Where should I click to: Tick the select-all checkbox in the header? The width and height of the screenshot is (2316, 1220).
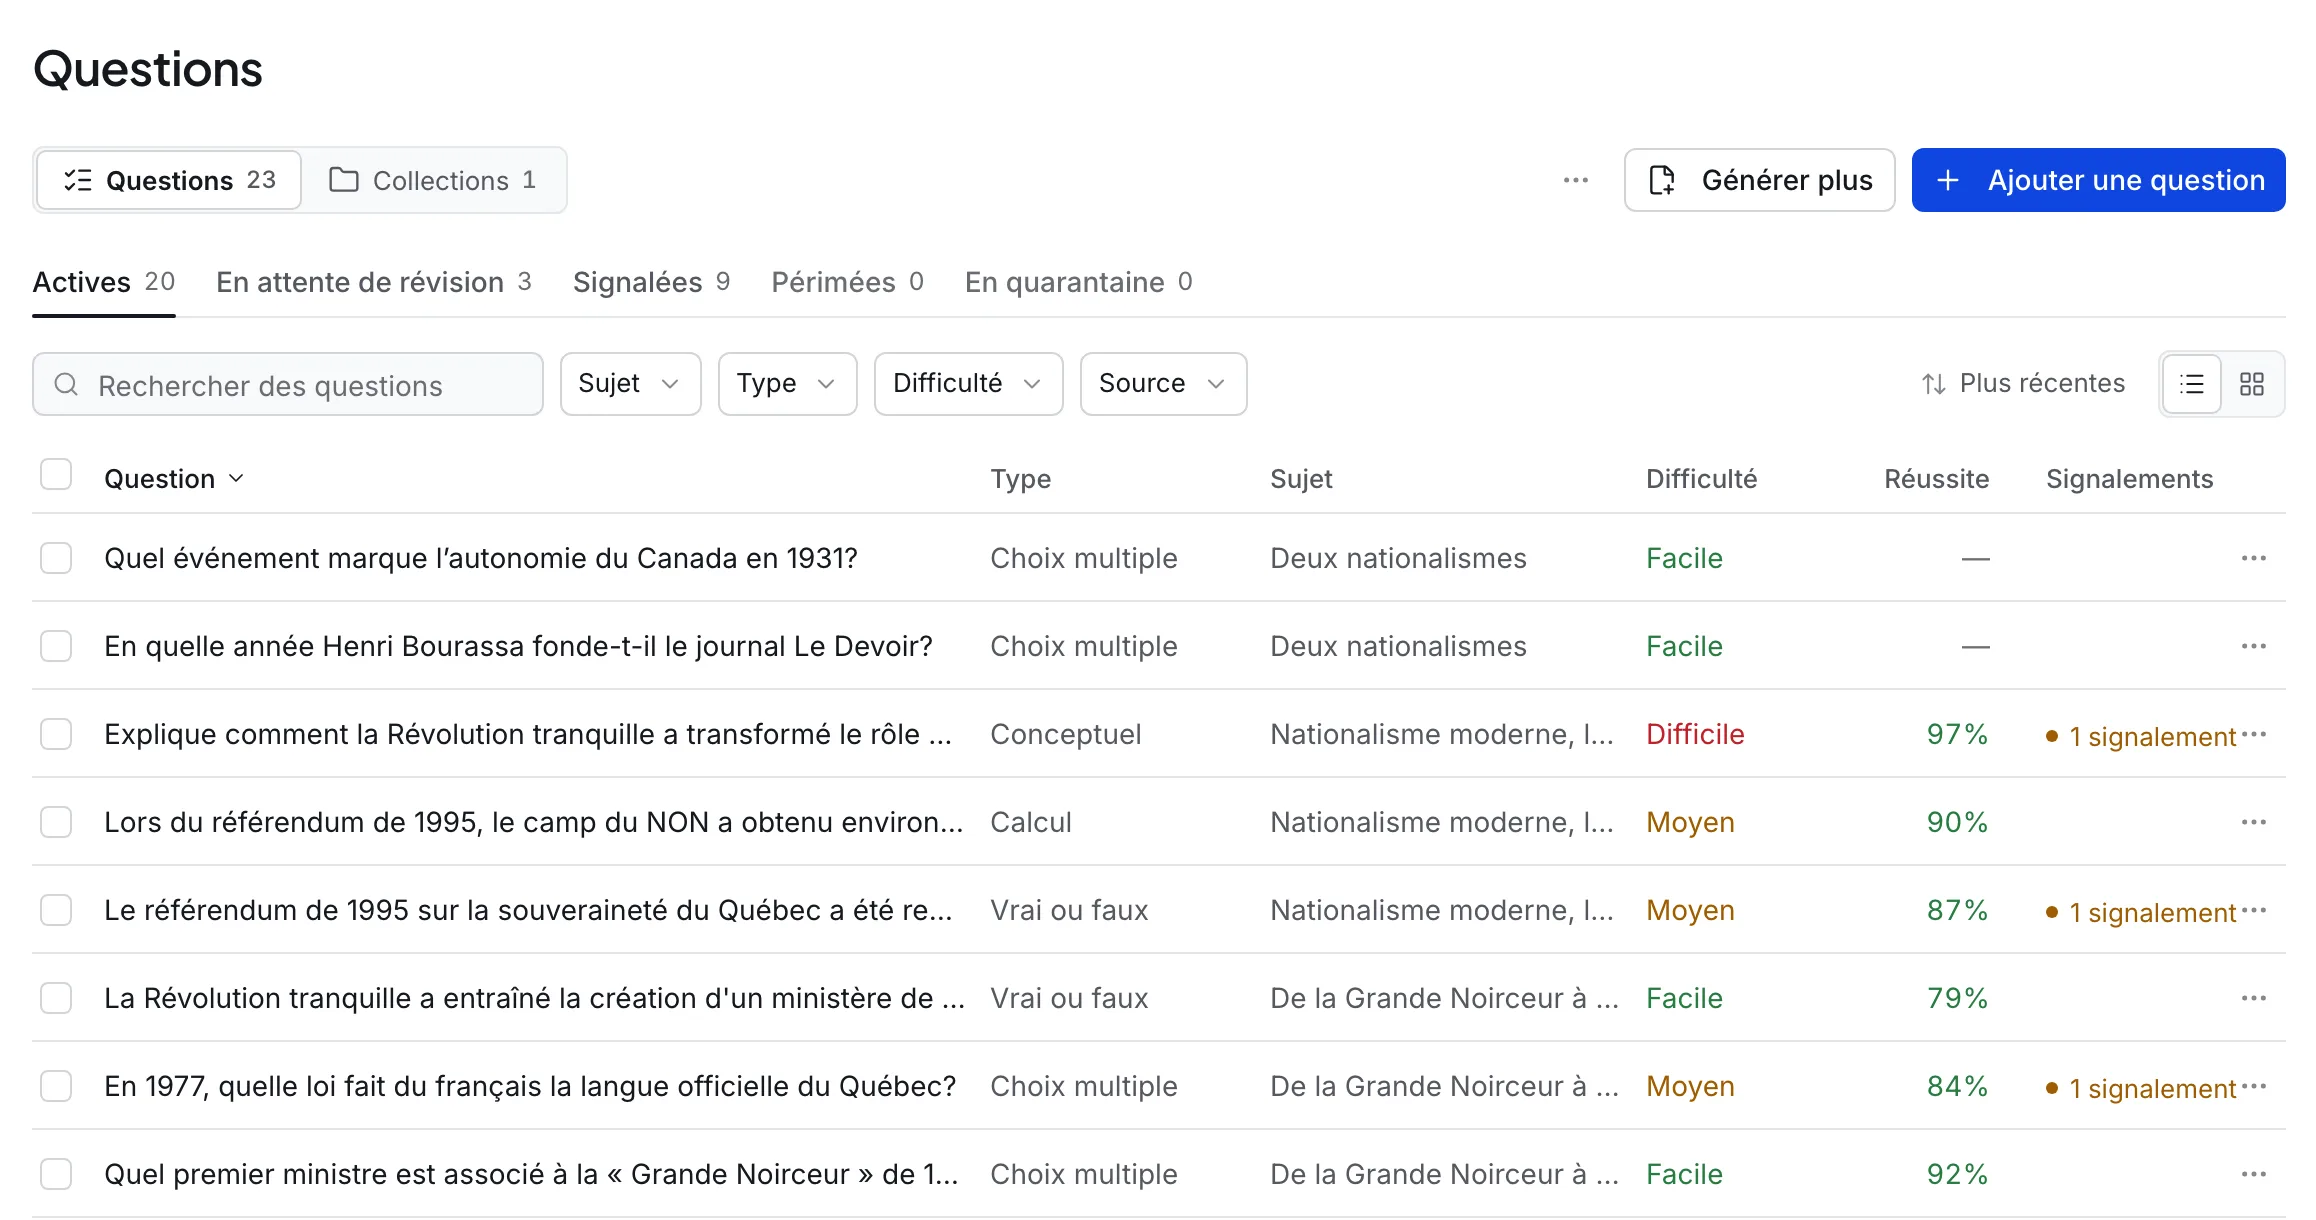(x=56, y=474)
